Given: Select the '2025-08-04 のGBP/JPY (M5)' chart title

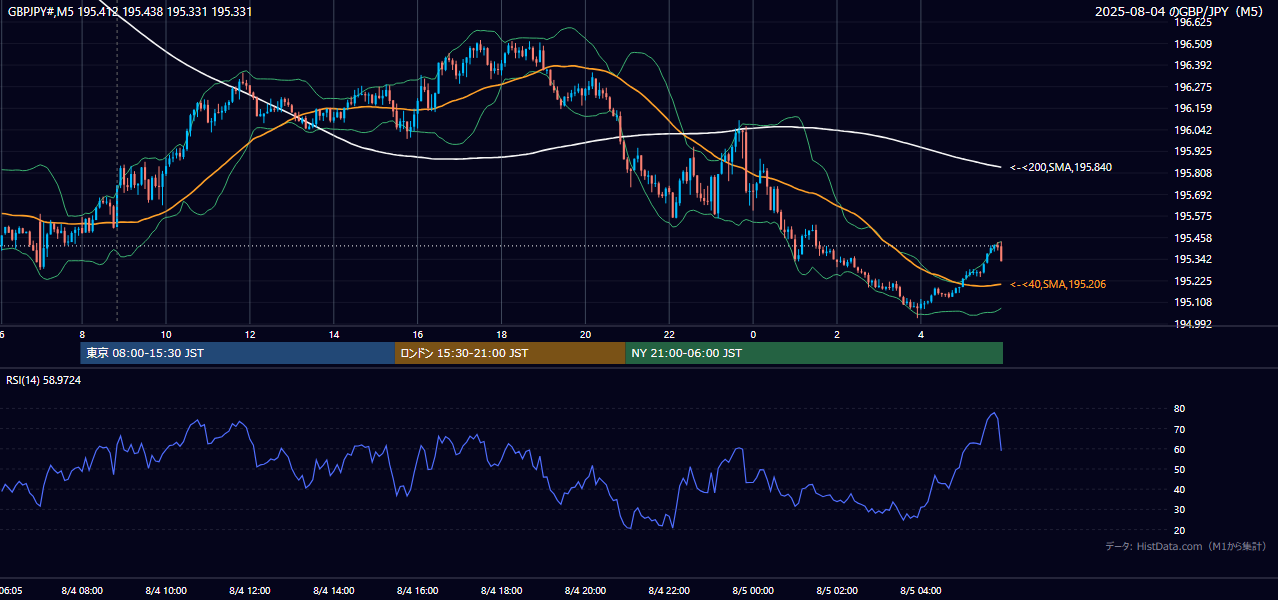Looking at the screenshot, I should click(1180, 12).
